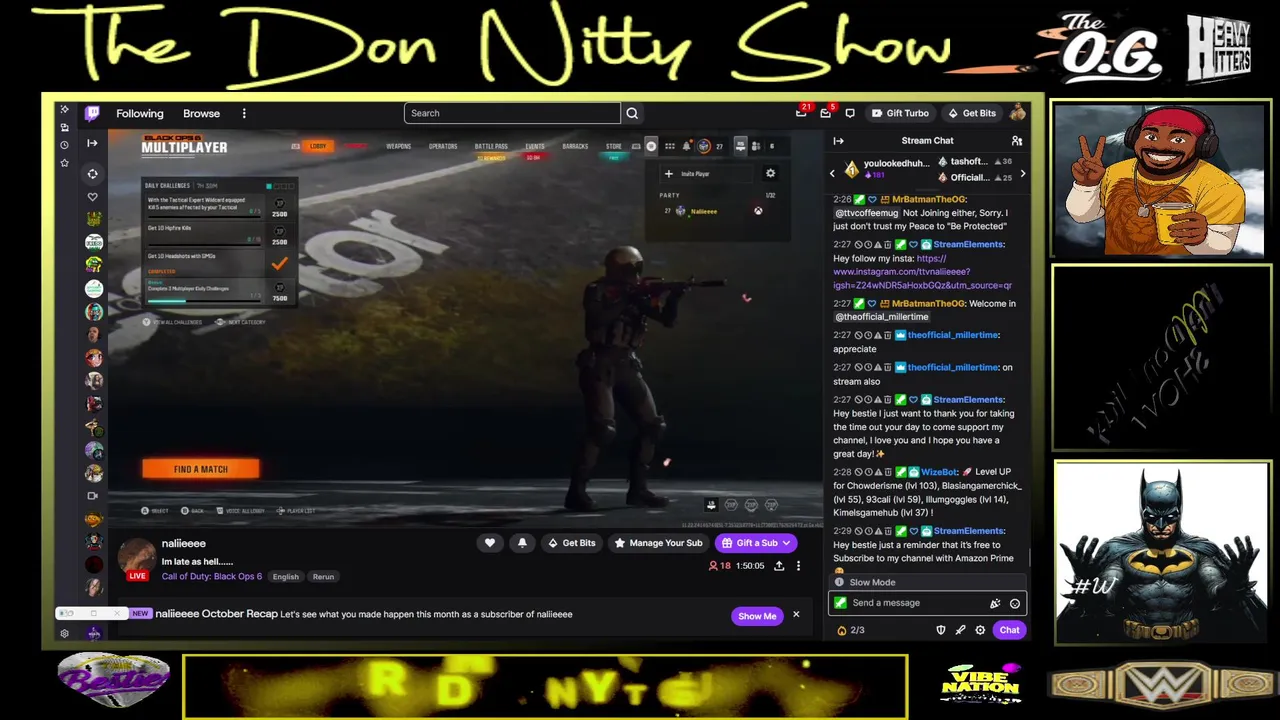This screenshot has height=720, width=1280.
Task: Open the three-dot menu beside Browse
Action: pyautogui.click(x=244, y=113)
